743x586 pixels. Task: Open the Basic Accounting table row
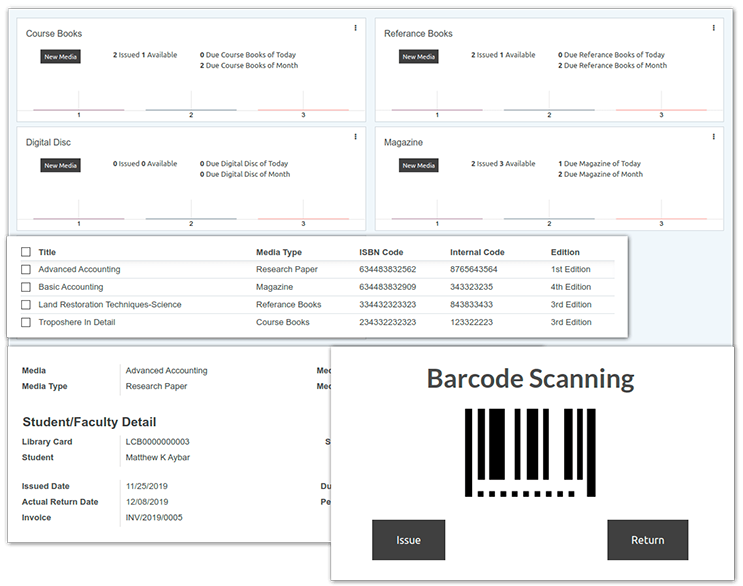tap(317, 287)
